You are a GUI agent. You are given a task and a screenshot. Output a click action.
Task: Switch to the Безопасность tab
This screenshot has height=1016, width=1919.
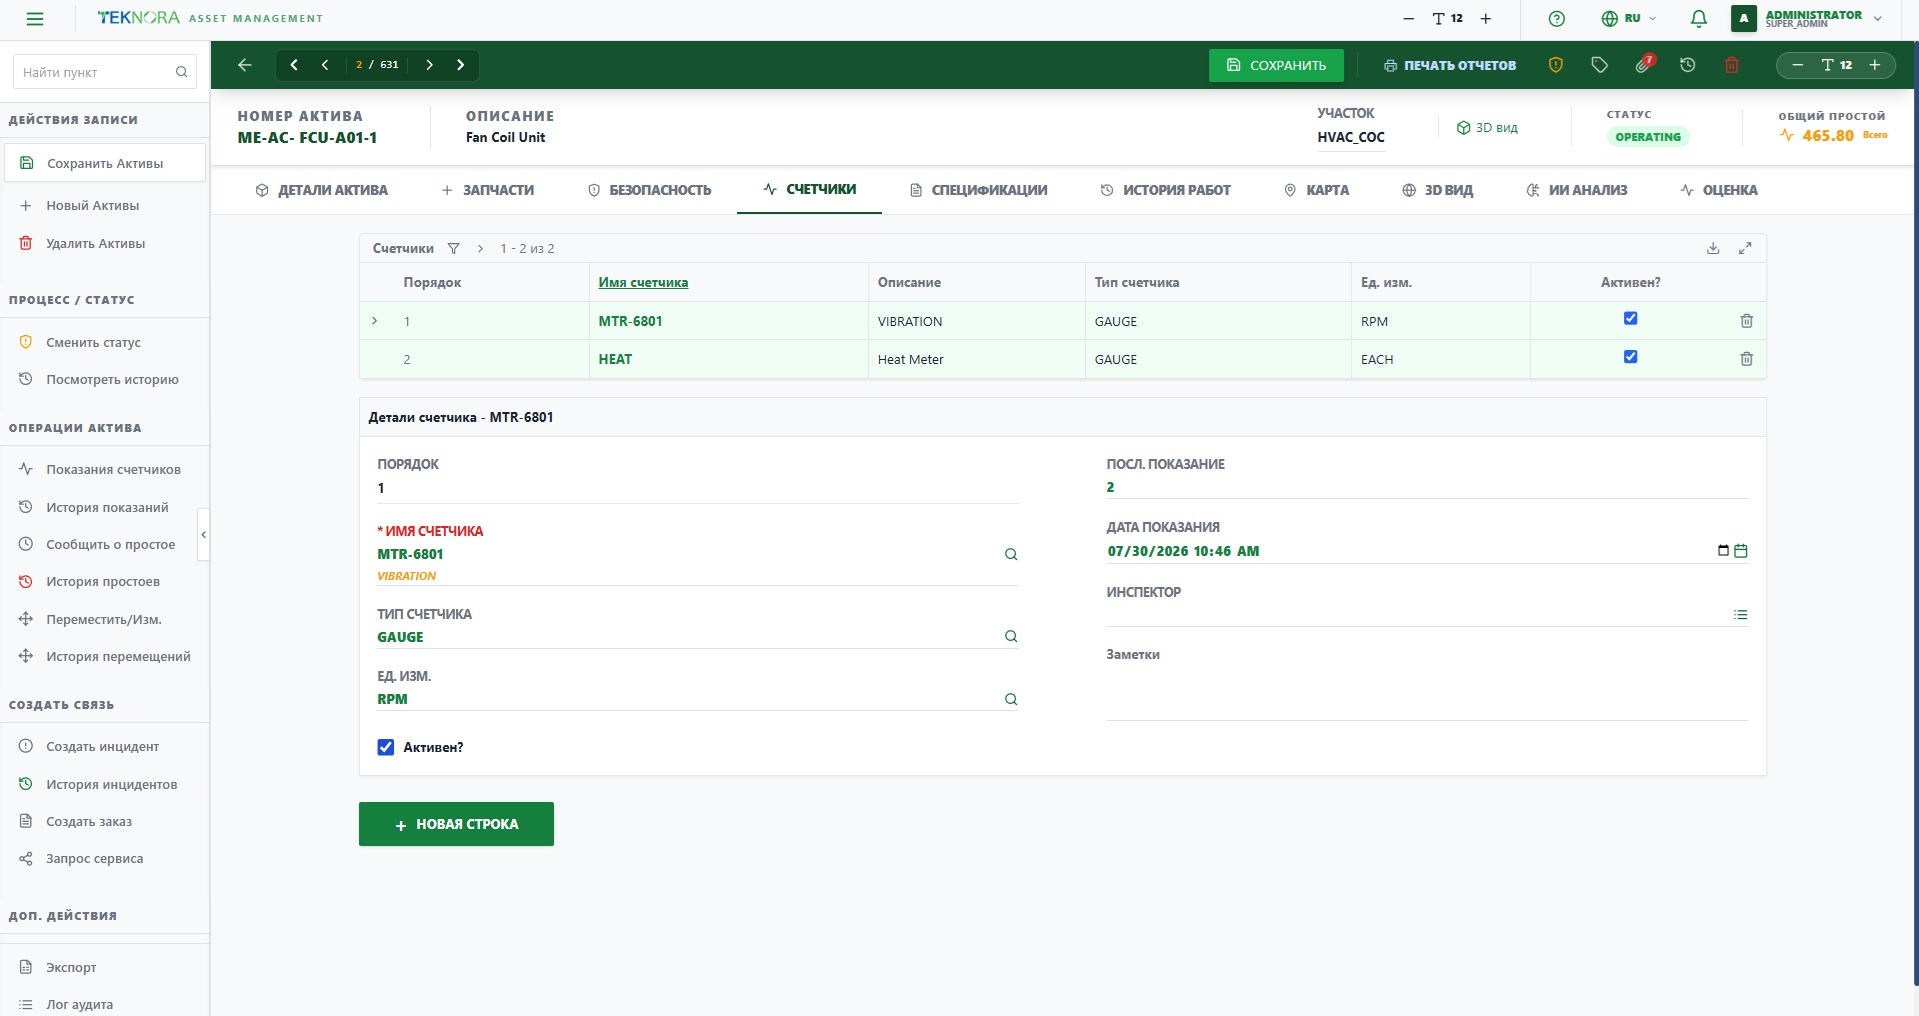(x=650, y=190)
